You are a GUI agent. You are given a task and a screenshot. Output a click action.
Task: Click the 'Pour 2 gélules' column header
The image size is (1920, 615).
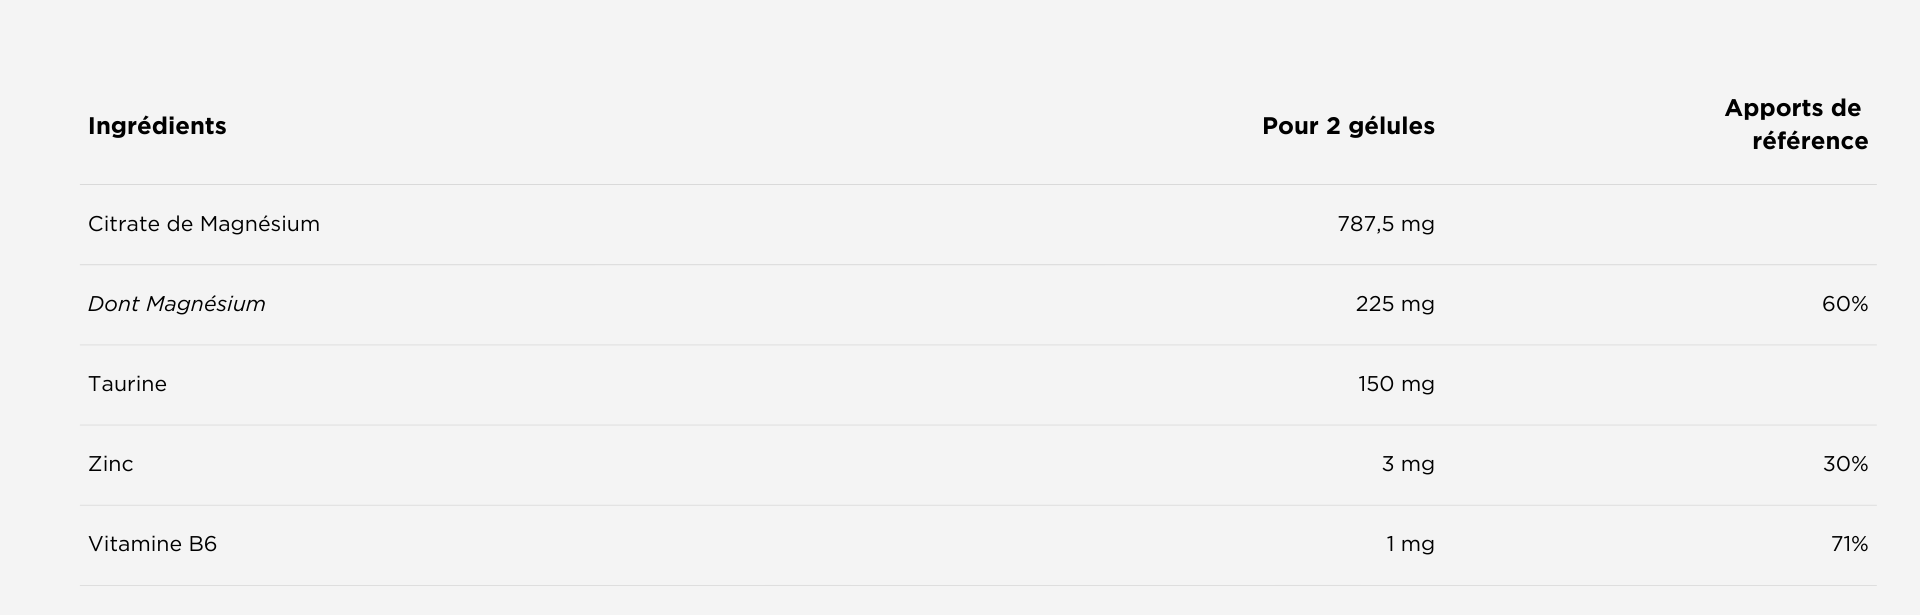coord(1347,126)
